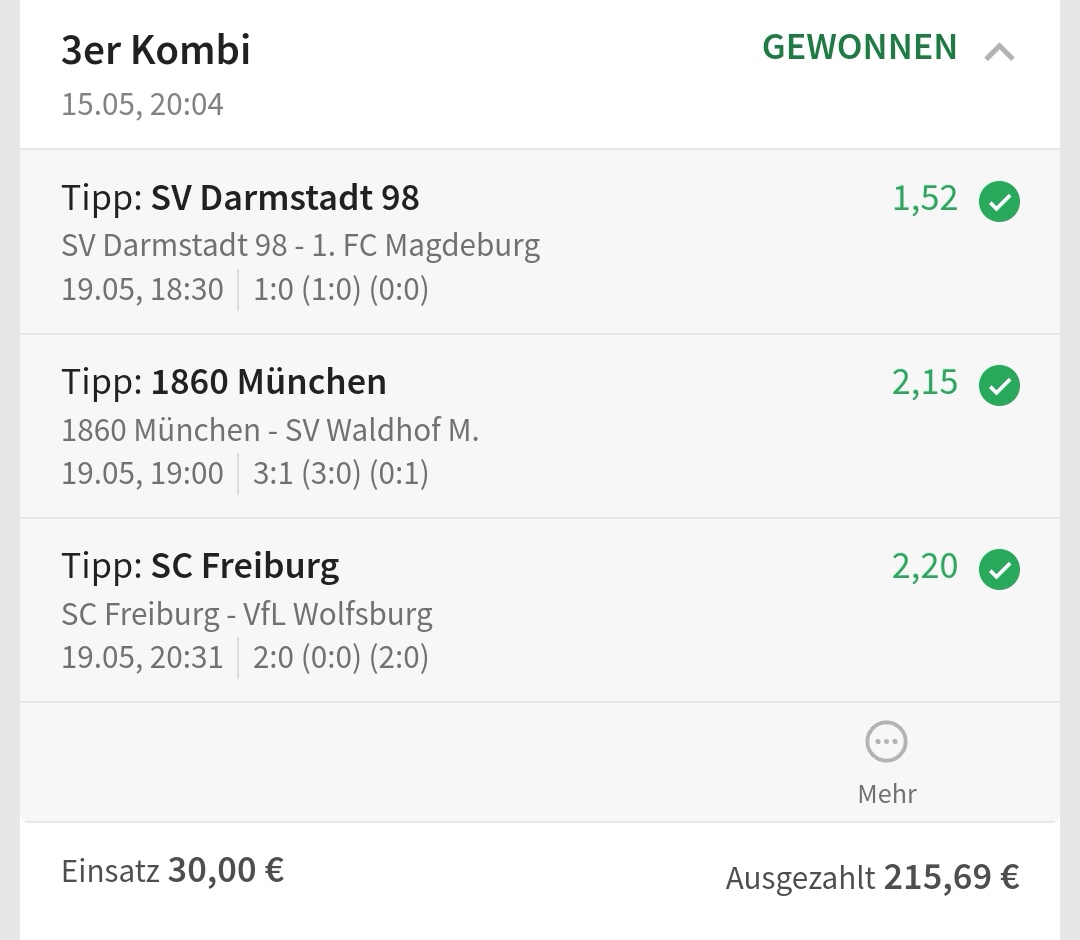This screenshot has height=940, width=1080.
Task: Click the odds value 1,52
Action: click(x=925, y=199)
